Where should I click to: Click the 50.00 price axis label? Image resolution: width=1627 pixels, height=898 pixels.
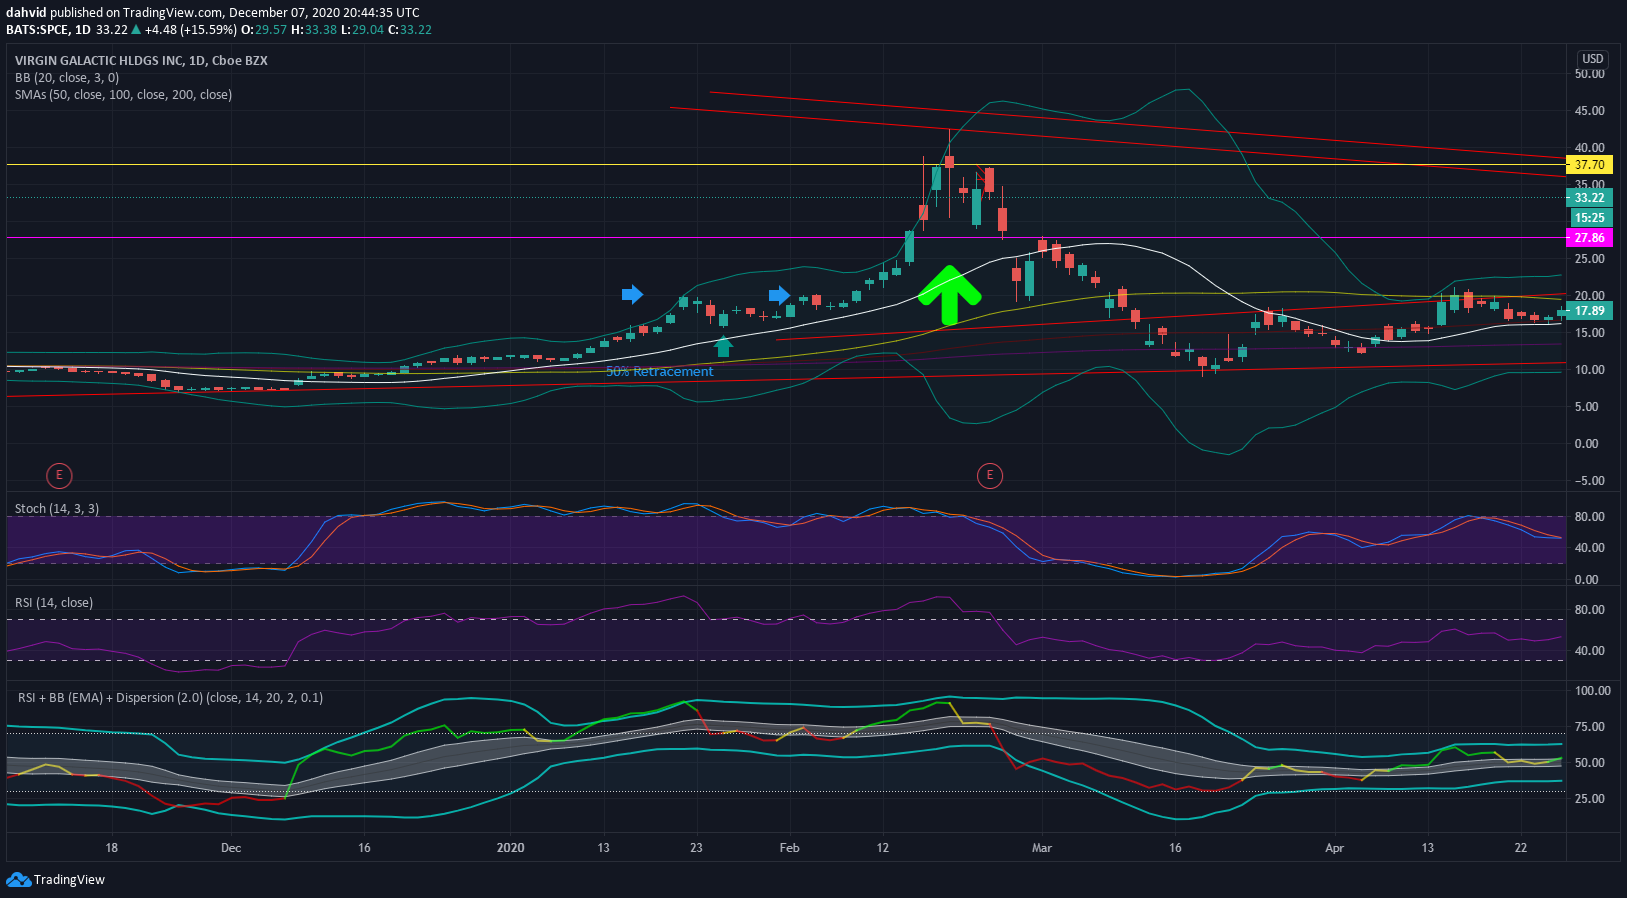pos(1590,74)
